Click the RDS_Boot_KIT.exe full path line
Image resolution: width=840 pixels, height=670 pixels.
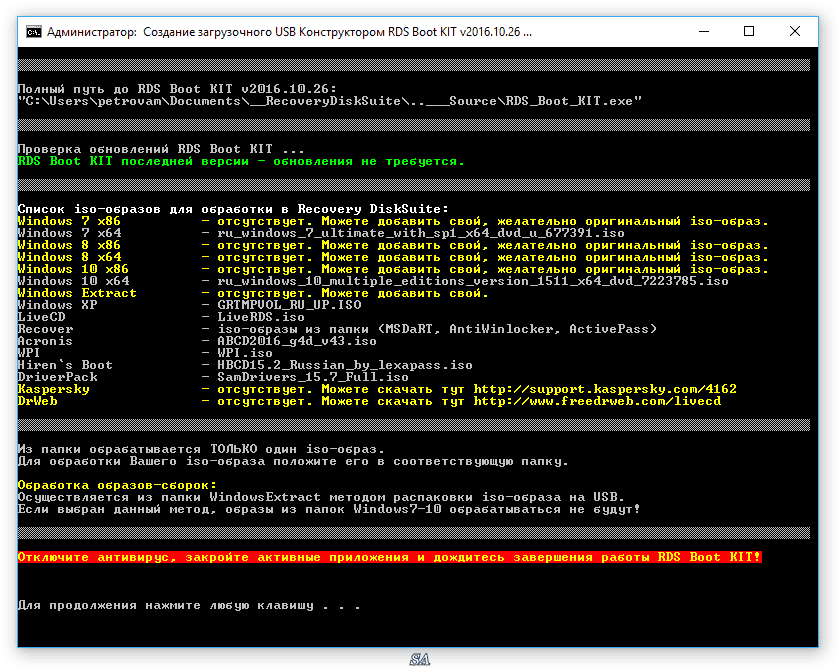329,101
